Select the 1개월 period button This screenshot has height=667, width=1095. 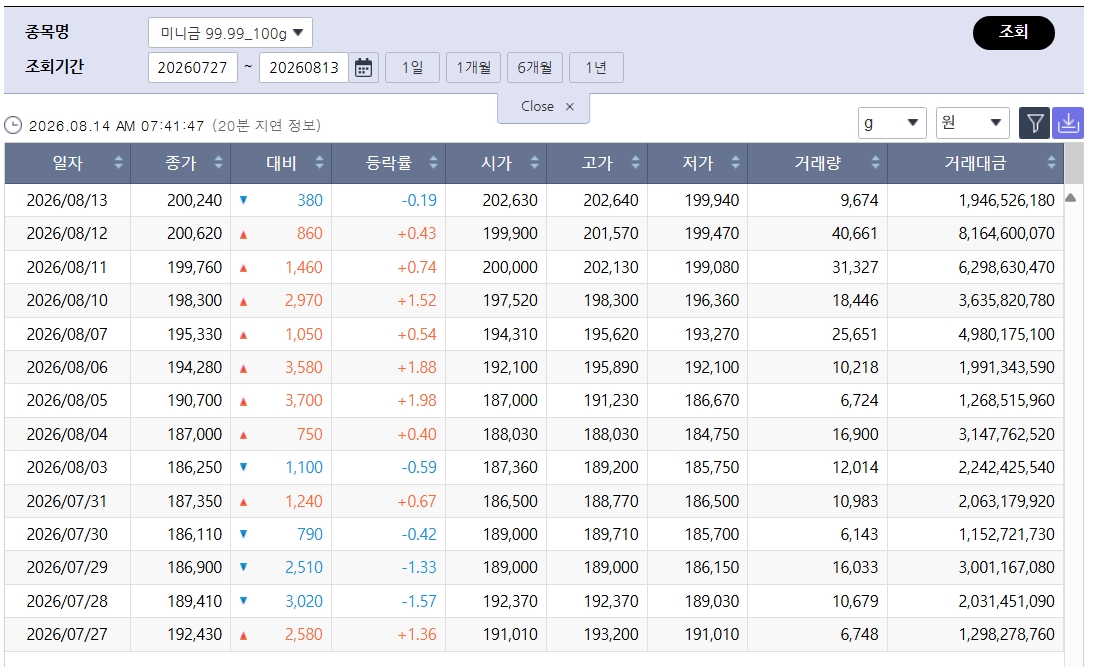[473, 68]
